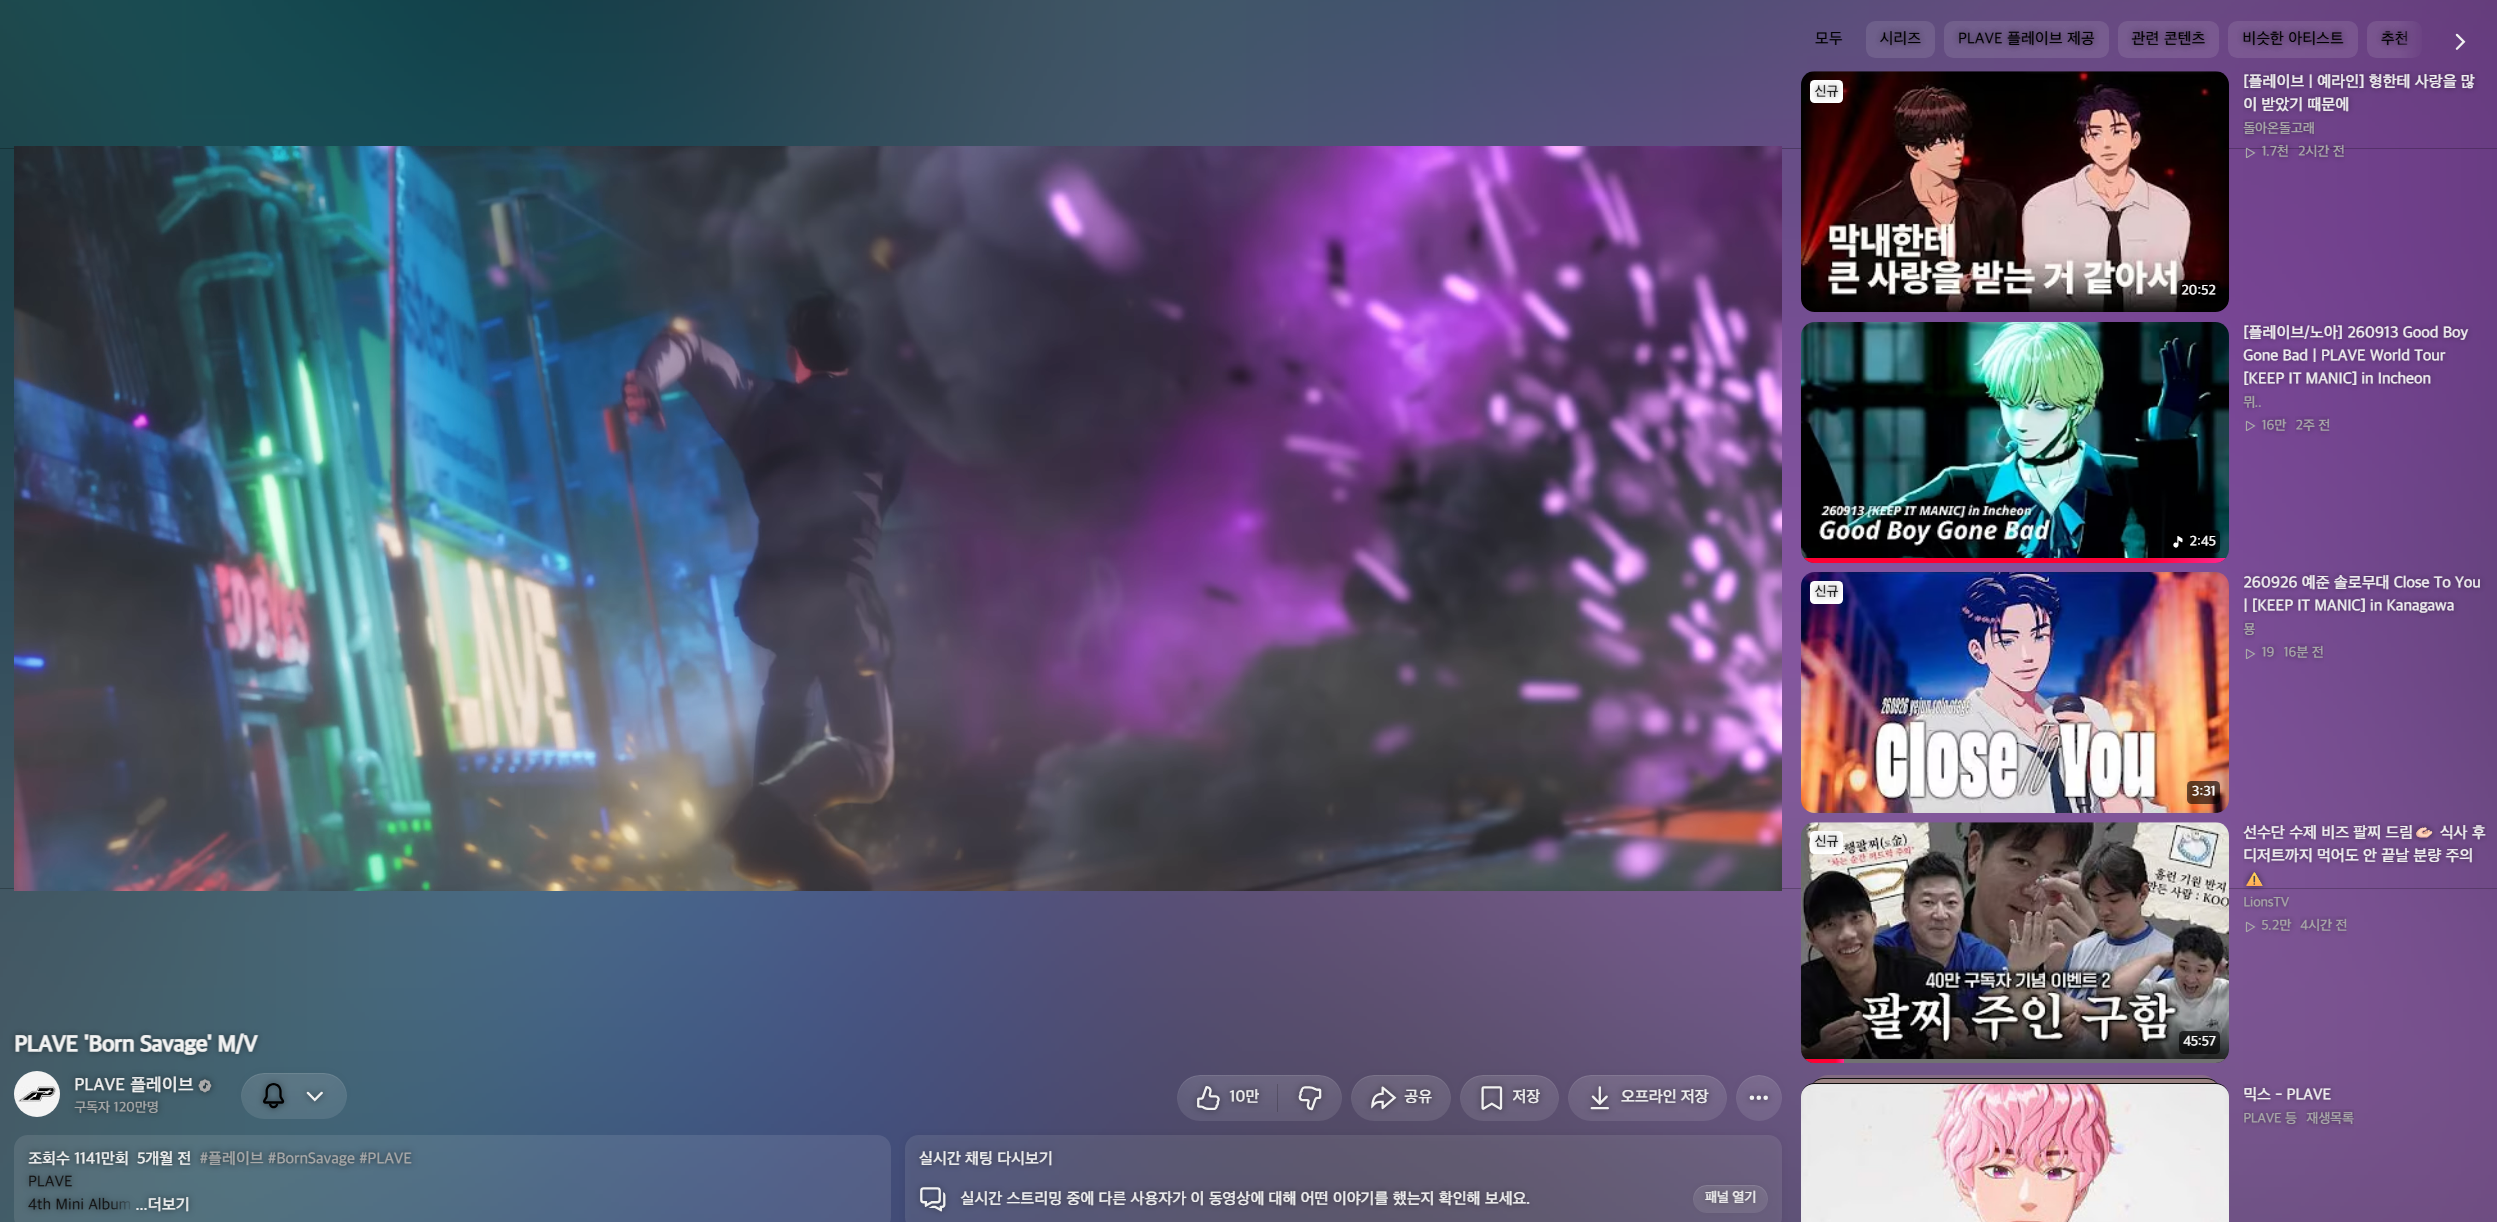Click the #BornSavage hashtag
Viewport: 2497px width, 1222px height.
tap(311, 1158)
